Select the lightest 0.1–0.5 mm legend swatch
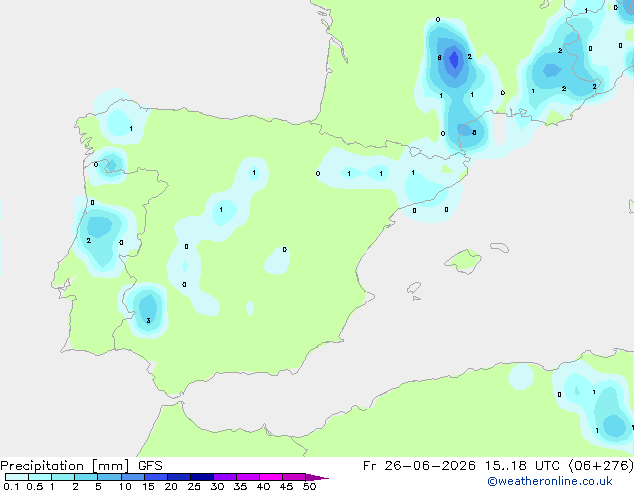This screenshot has width=634, height=490. pos(17,477)
